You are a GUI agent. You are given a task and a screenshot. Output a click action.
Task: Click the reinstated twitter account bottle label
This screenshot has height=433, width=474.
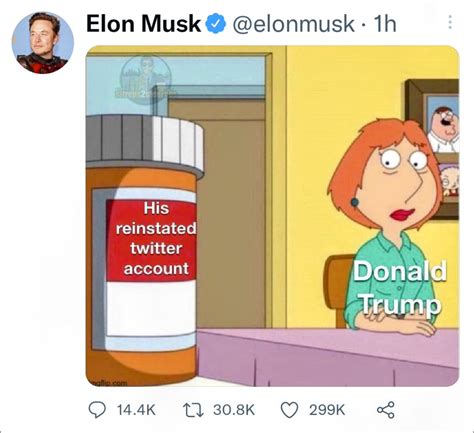coord(155,238)
